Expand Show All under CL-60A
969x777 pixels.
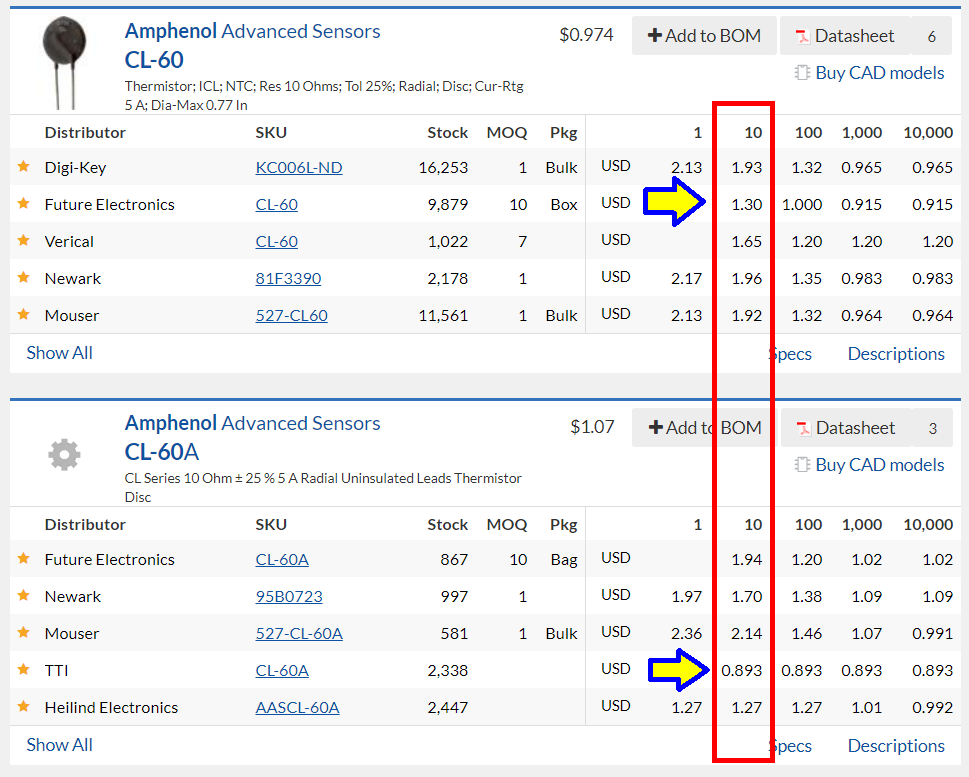click(59, 745)
